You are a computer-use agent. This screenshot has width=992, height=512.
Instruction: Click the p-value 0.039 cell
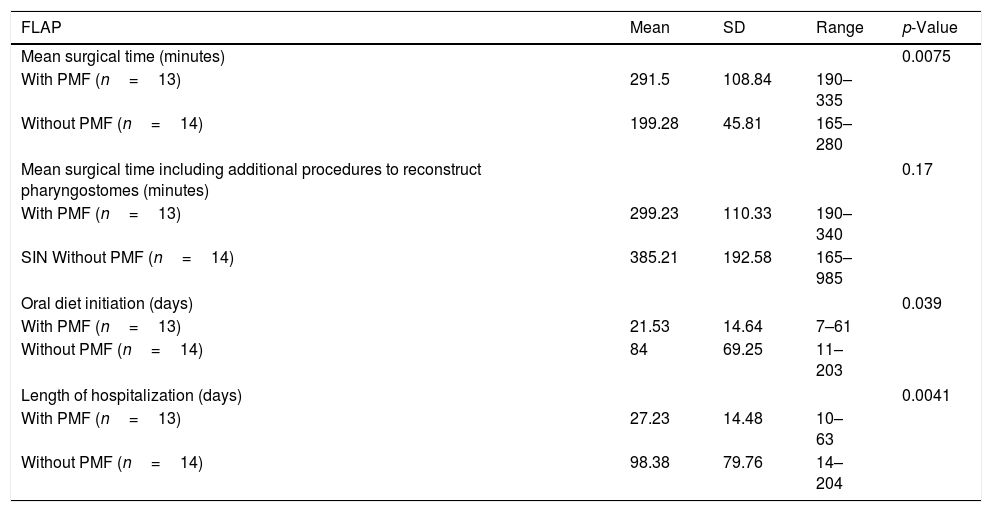pyautogui.click(x=921, y=304)
